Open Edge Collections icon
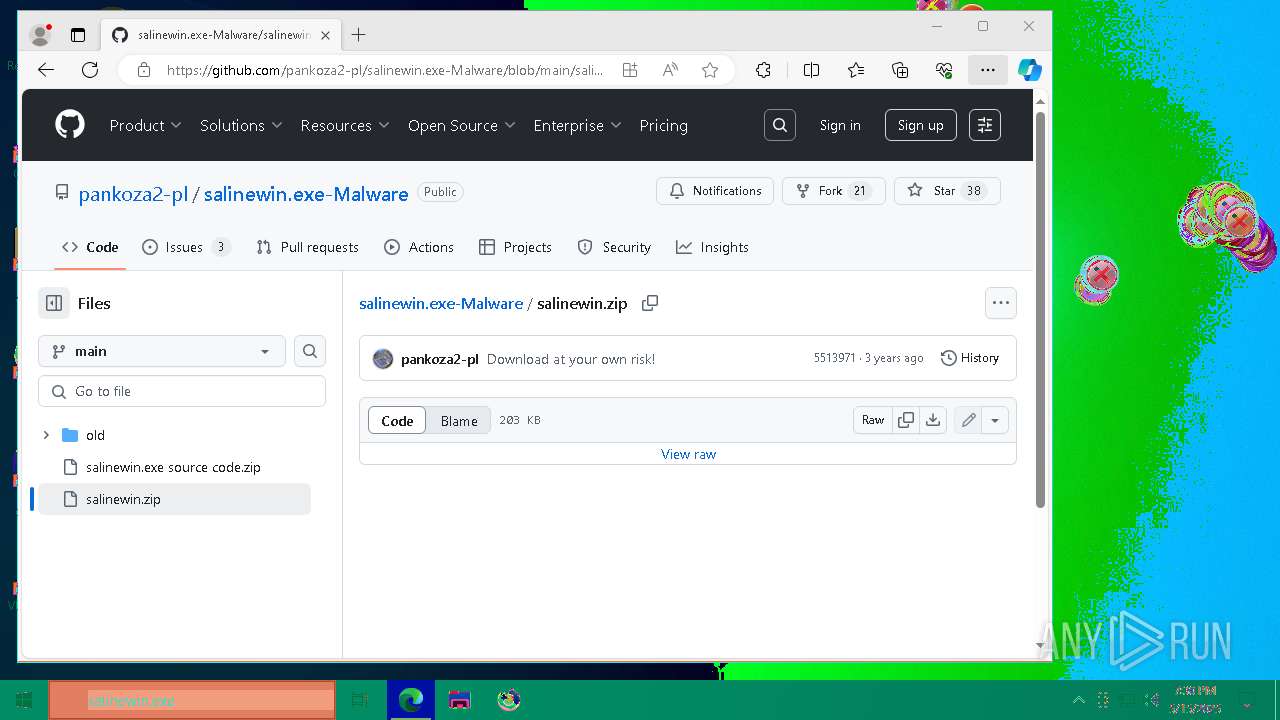This screenshot has height=720, width=1280. (900, 70)
